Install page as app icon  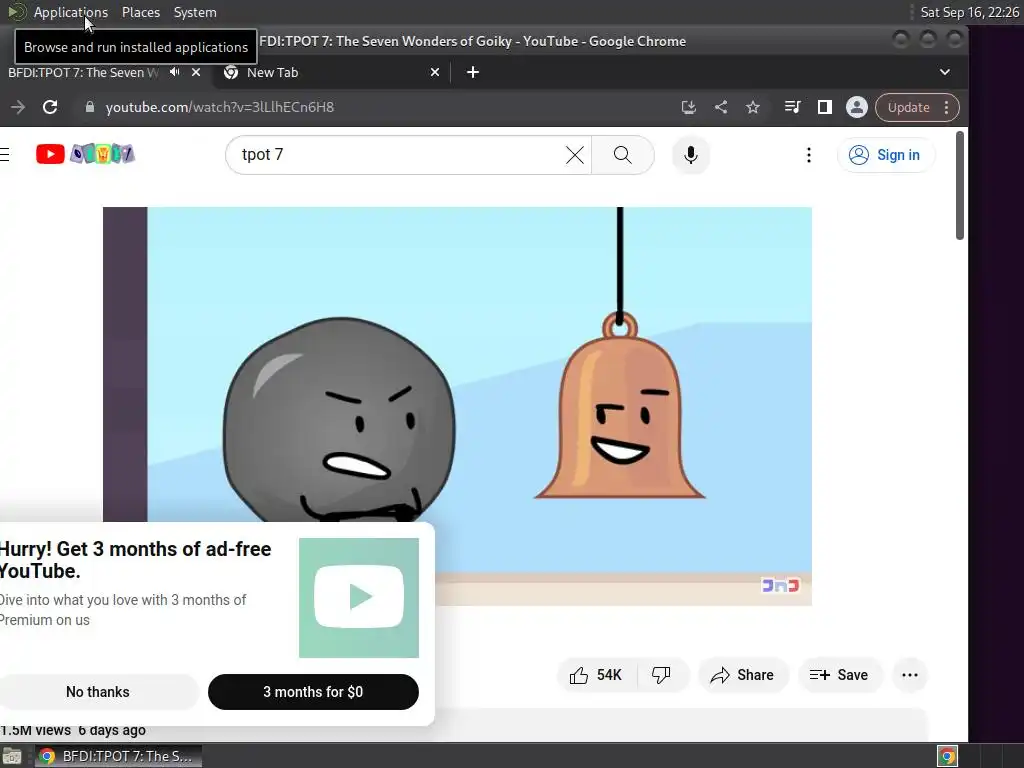tap(688, 107)
